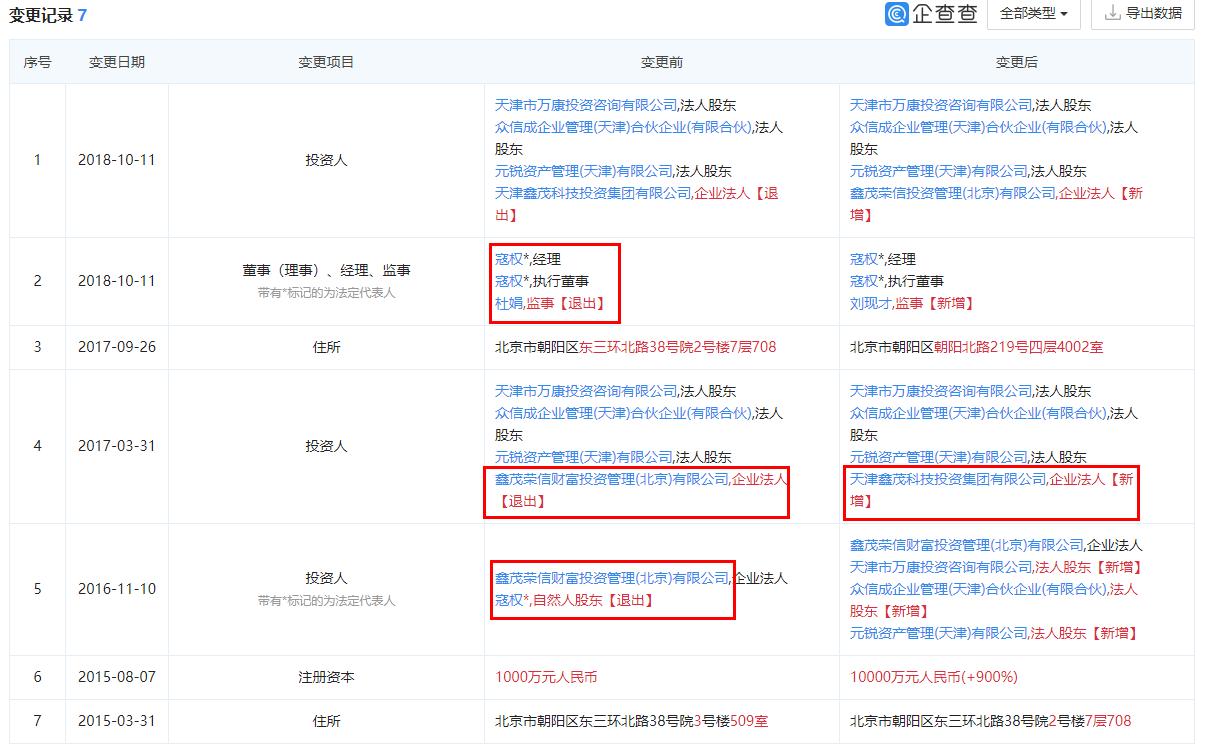Screen dimensions: 1207x747
Task: Open 元锐资产管理(天津)有限公司 in record 1 变更后
Action: tap(939, 171)
